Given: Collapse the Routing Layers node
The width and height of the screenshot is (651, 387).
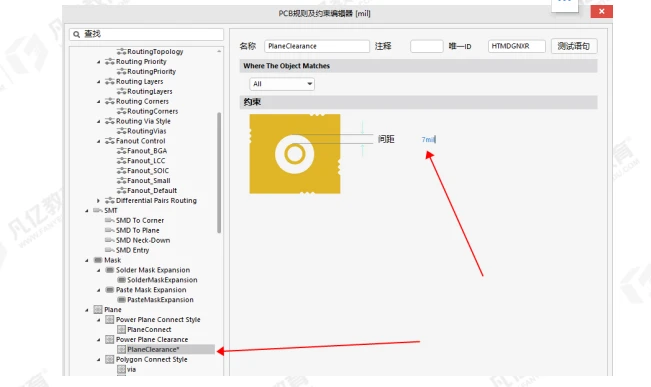Looking at the screenshot, I should [99, 82].
